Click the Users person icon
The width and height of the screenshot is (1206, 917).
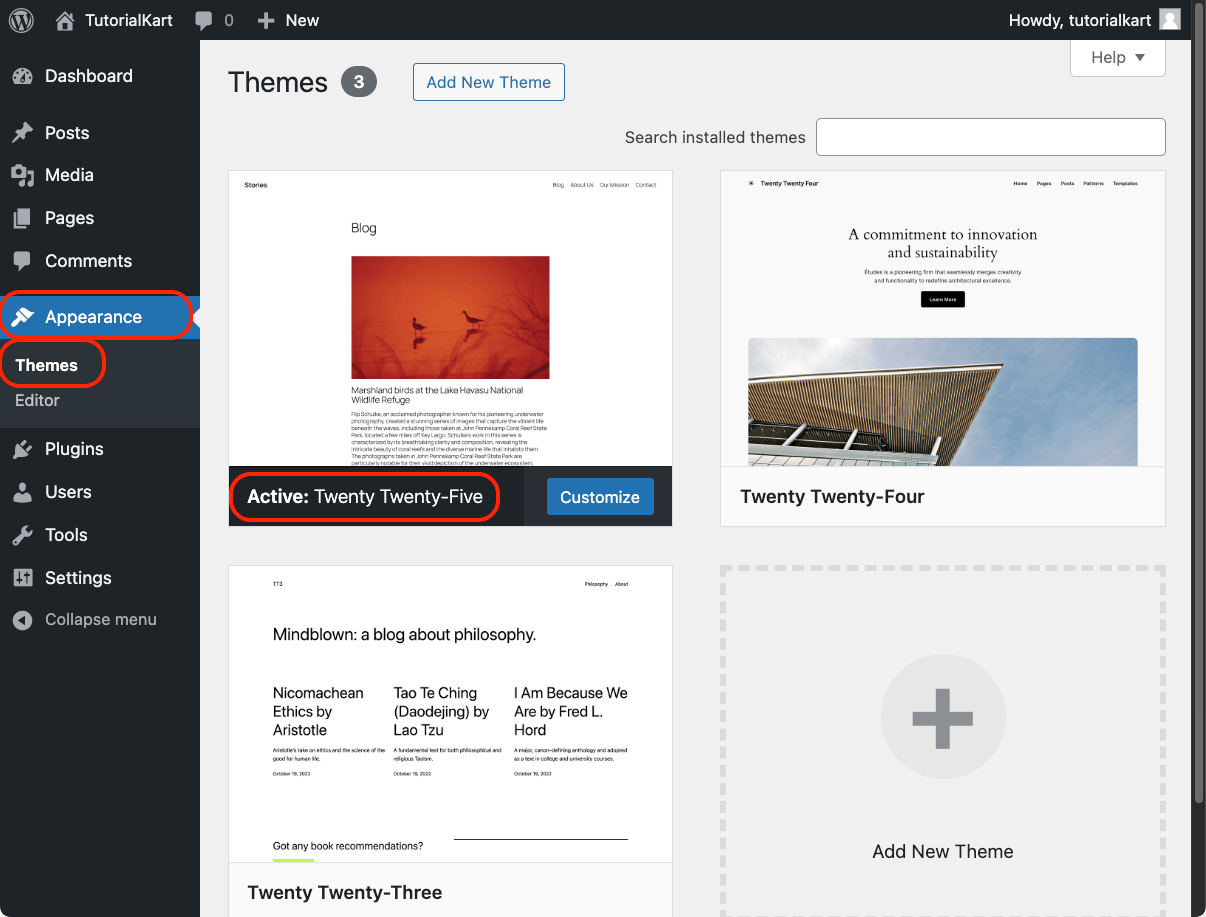pyautogui.click(x=22, y=492)
